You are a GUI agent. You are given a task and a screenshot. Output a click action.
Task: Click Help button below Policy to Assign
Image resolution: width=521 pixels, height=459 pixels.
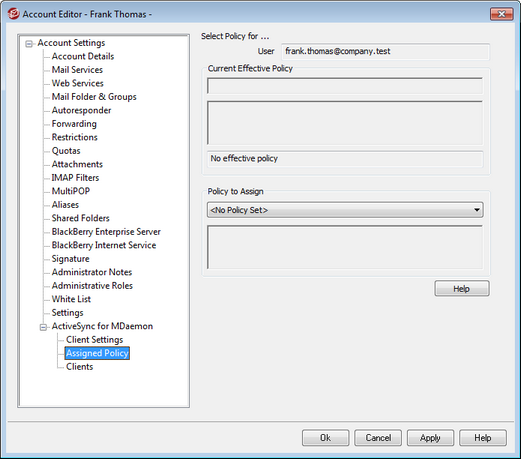click(x=462, y=288)
